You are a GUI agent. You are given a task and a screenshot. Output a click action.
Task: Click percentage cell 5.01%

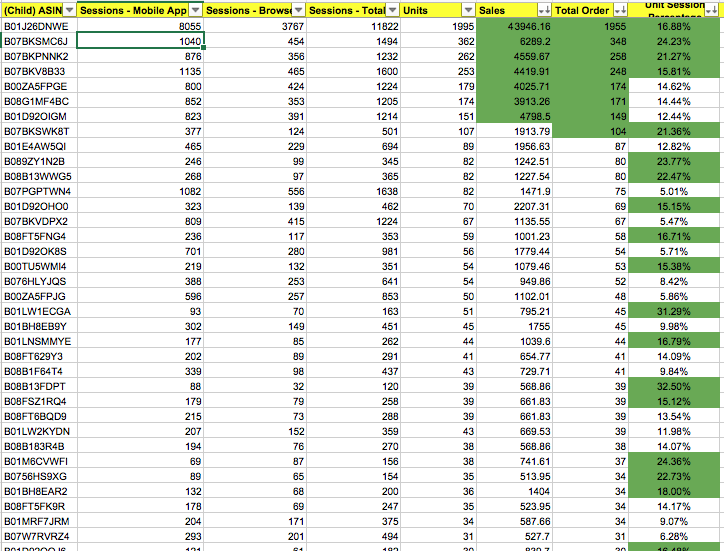[674, 192]
